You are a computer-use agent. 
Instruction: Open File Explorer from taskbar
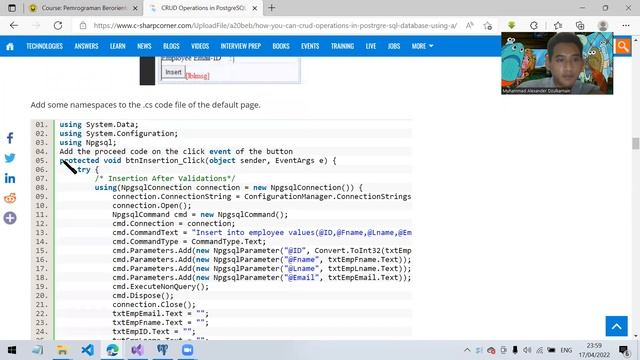pos(62,350)
